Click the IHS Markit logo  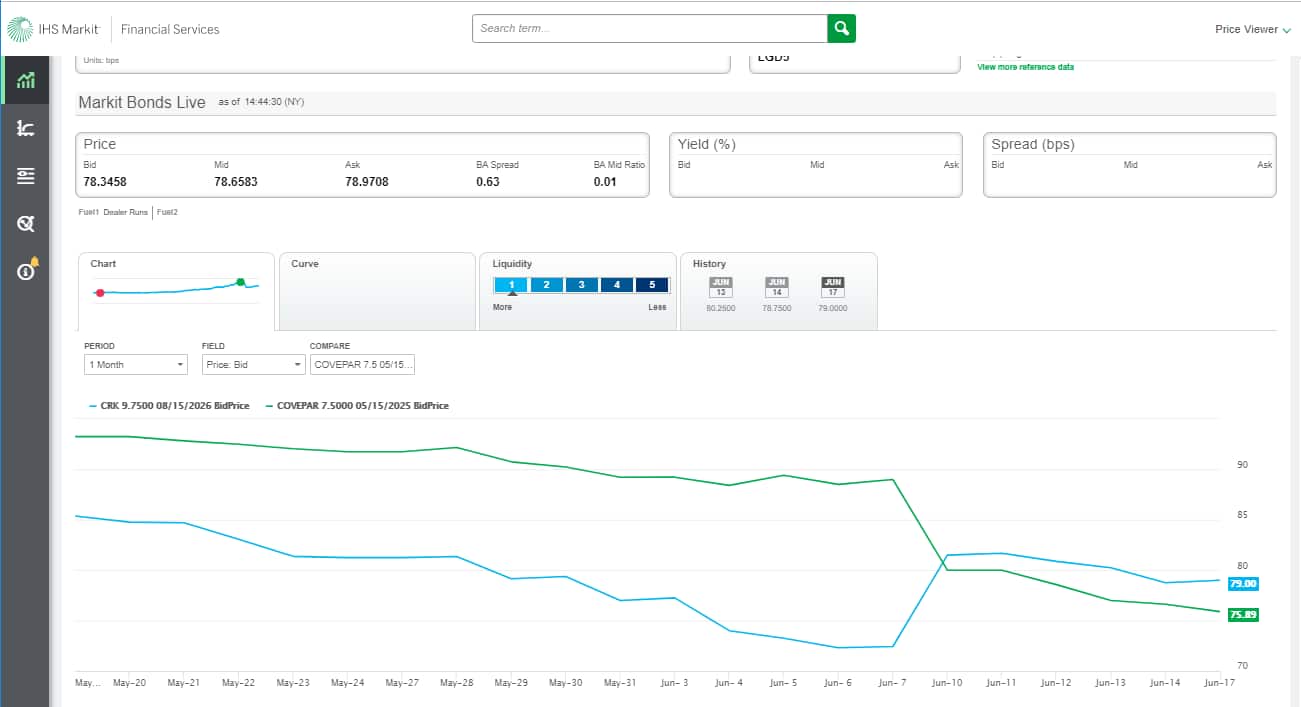(x=53, y=29)
